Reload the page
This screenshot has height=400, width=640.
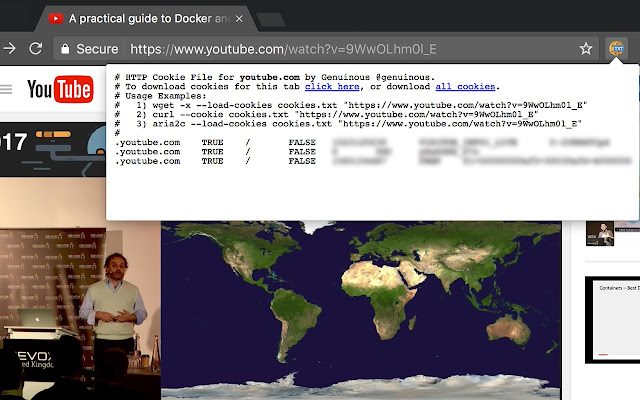pos(36,48)
